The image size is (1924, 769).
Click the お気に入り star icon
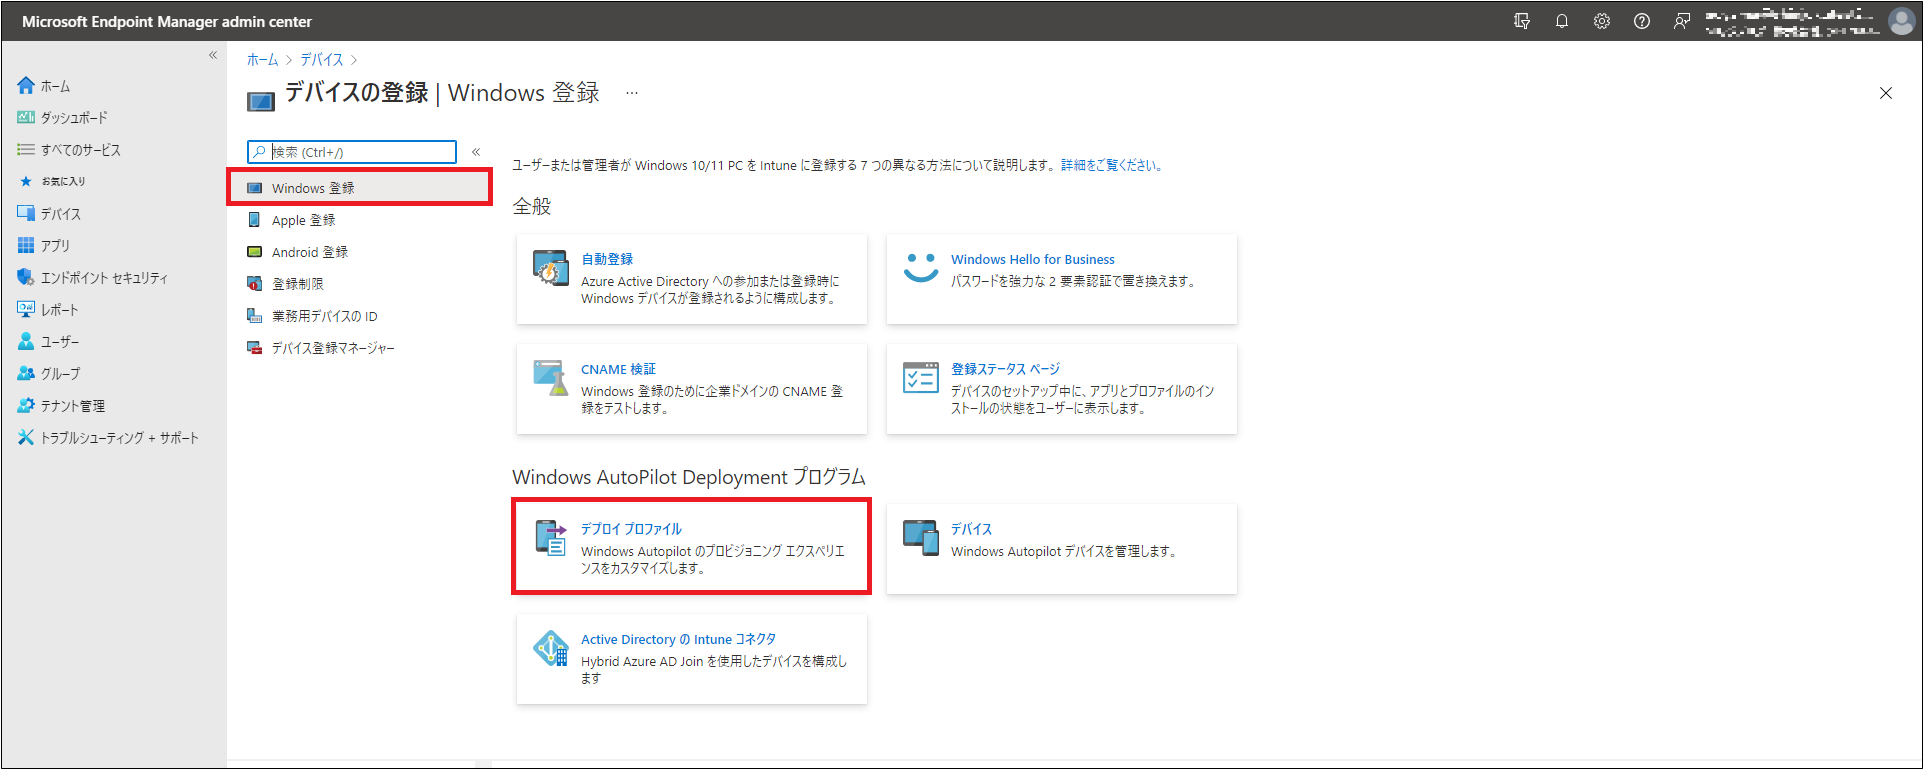click(x=26, y=181)
